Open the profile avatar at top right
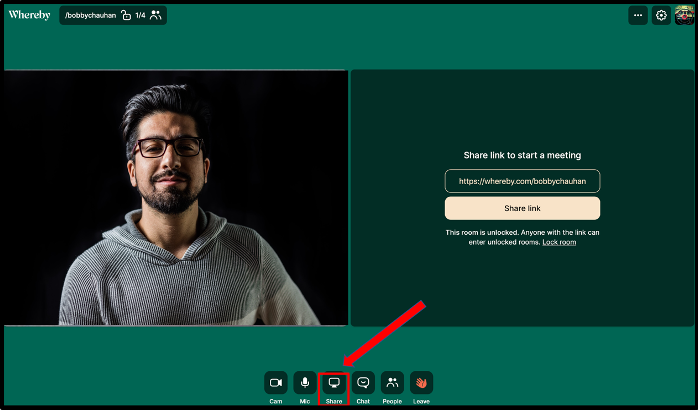Screen dimensions: 698x410 (684, 15)
